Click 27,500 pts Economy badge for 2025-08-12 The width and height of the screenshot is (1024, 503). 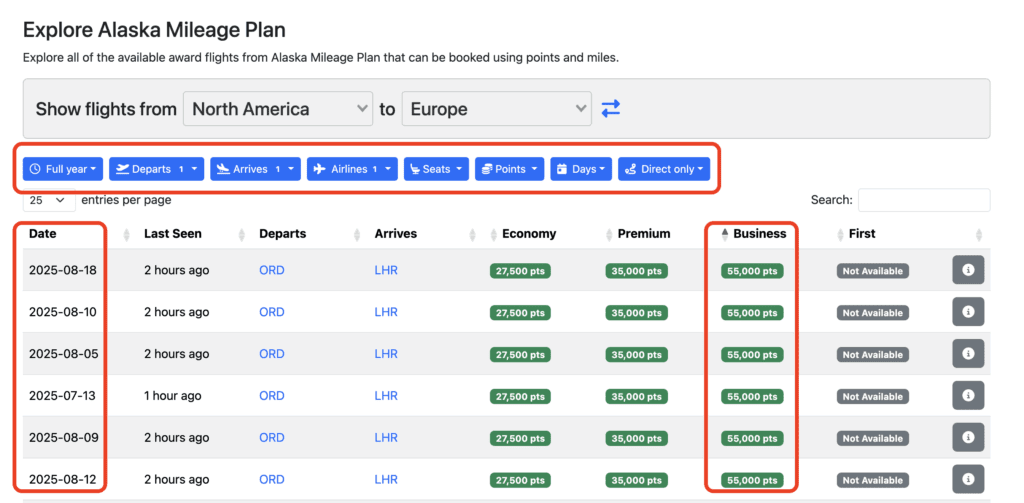520,480
